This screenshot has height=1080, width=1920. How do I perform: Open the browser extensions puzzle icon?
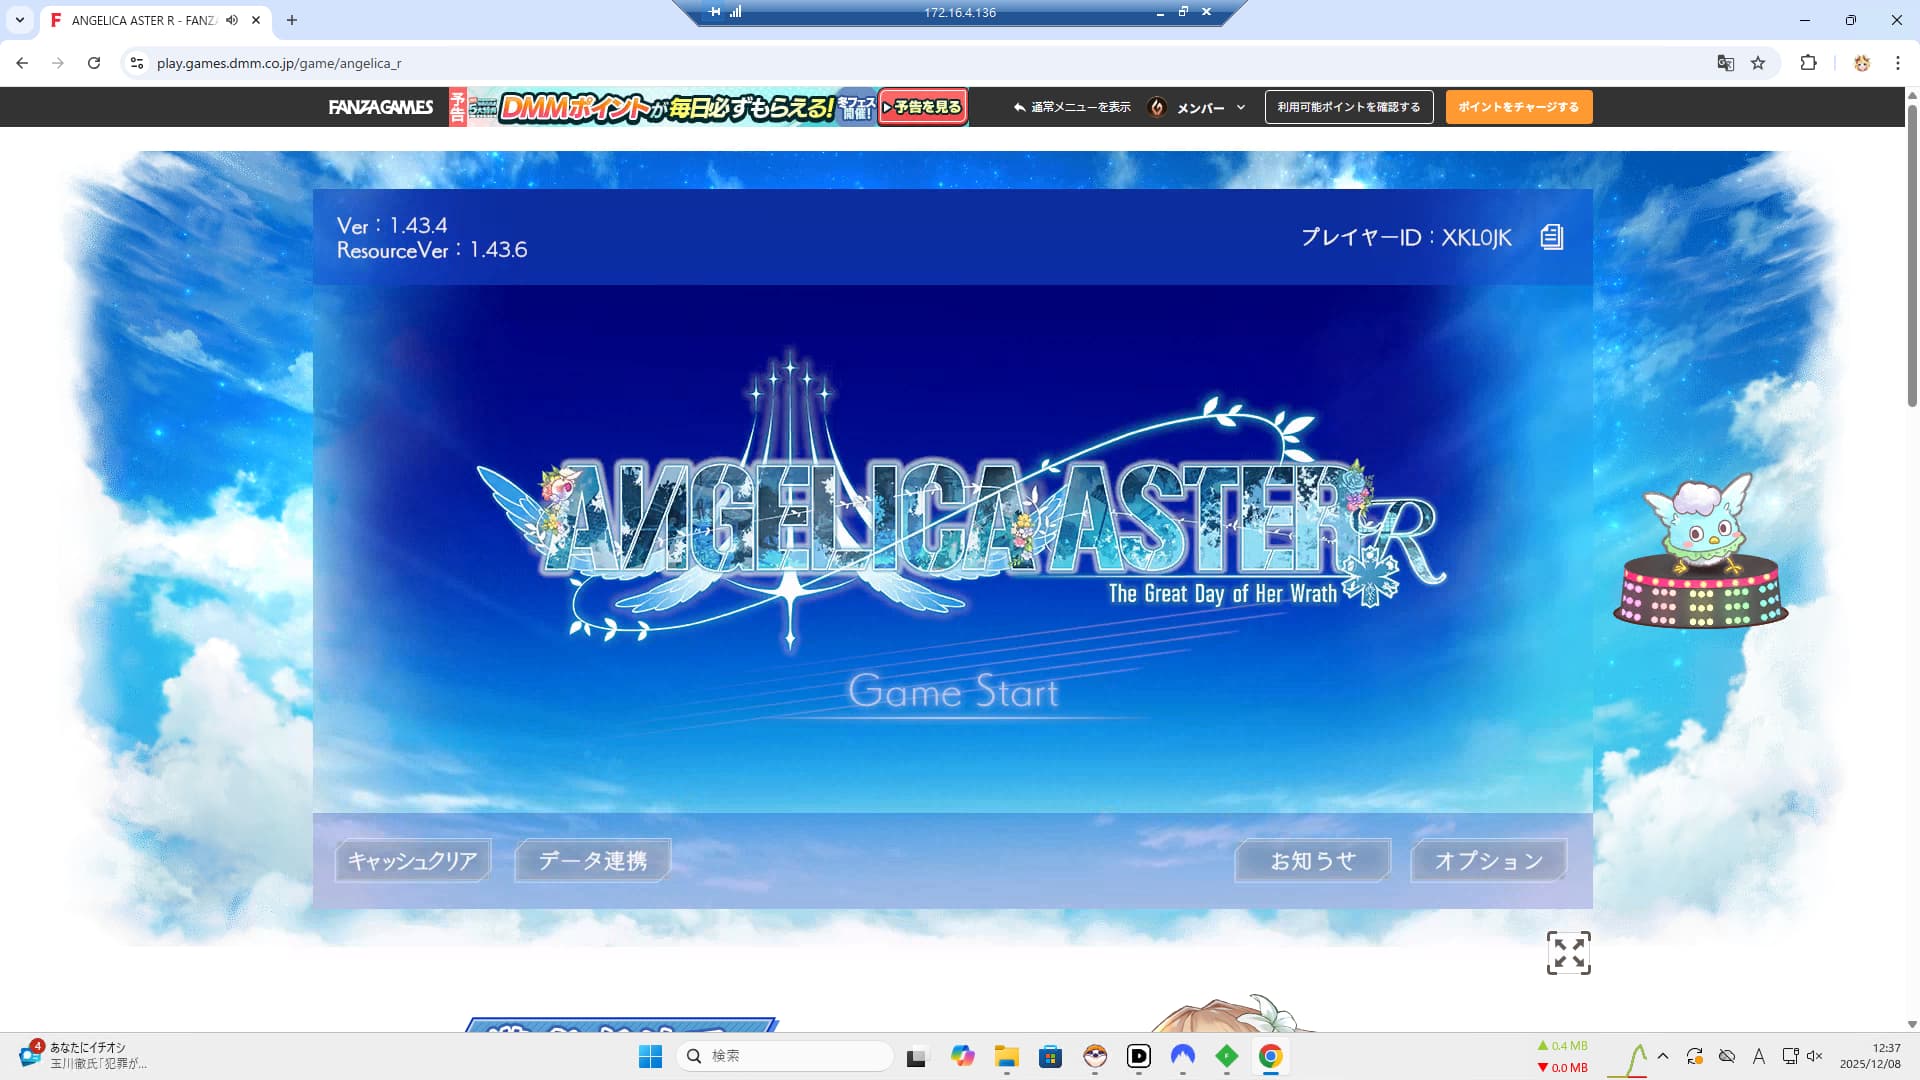pos(1808,63)
